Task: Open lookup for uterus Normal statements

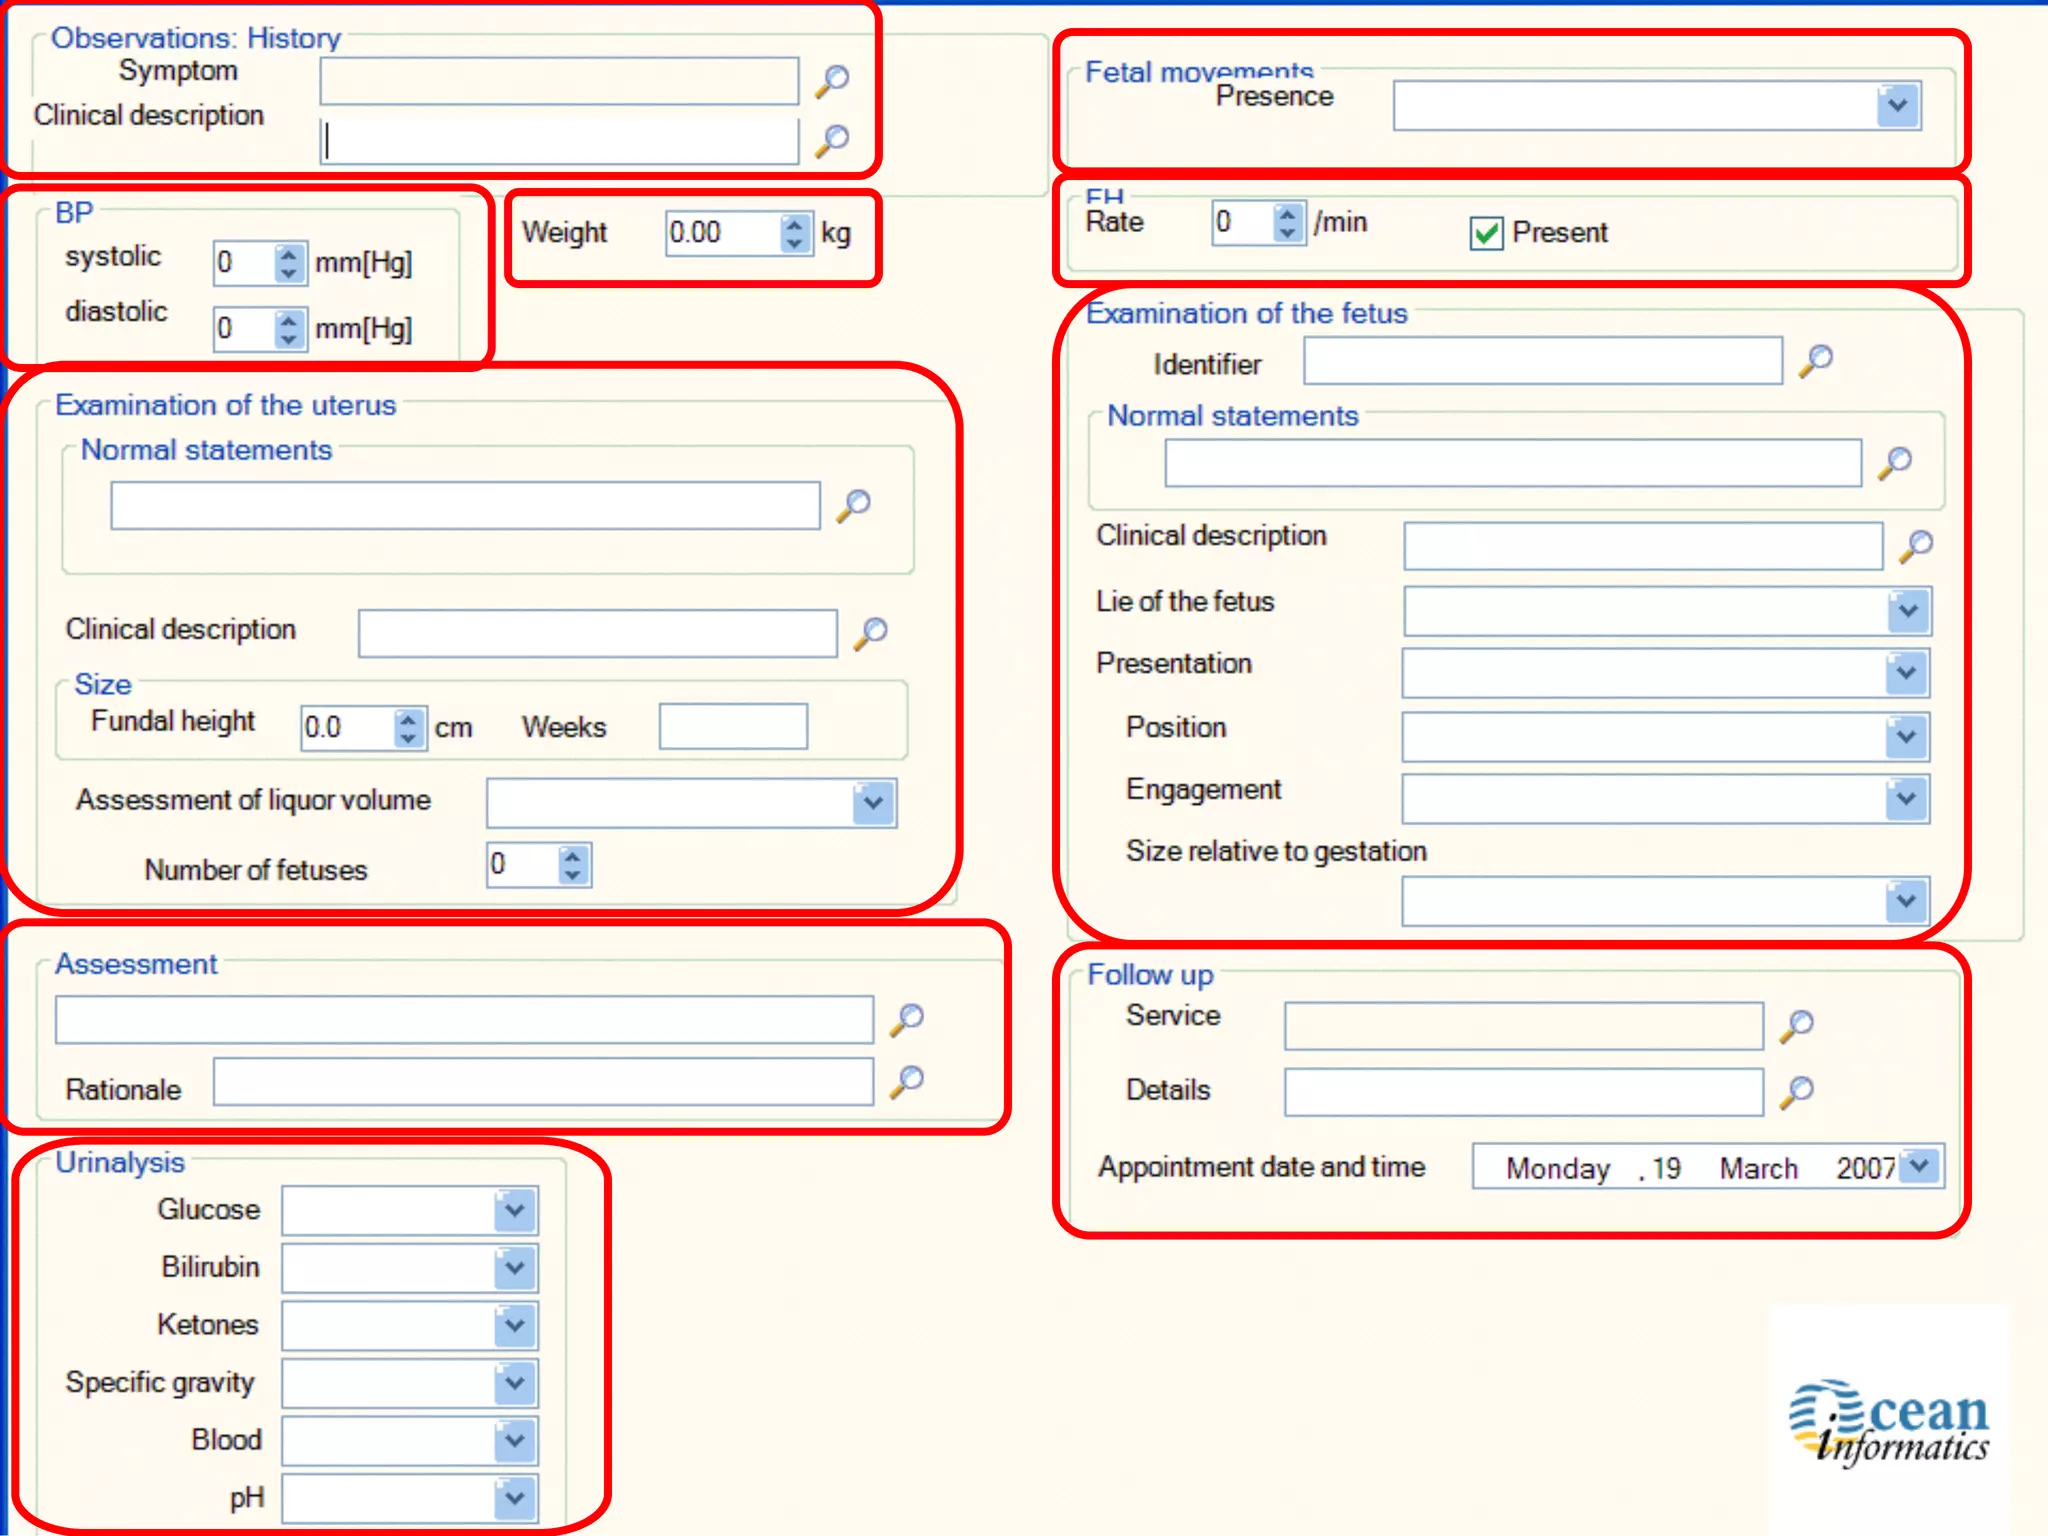Action: pyautogui.click(x=854, y=505)
